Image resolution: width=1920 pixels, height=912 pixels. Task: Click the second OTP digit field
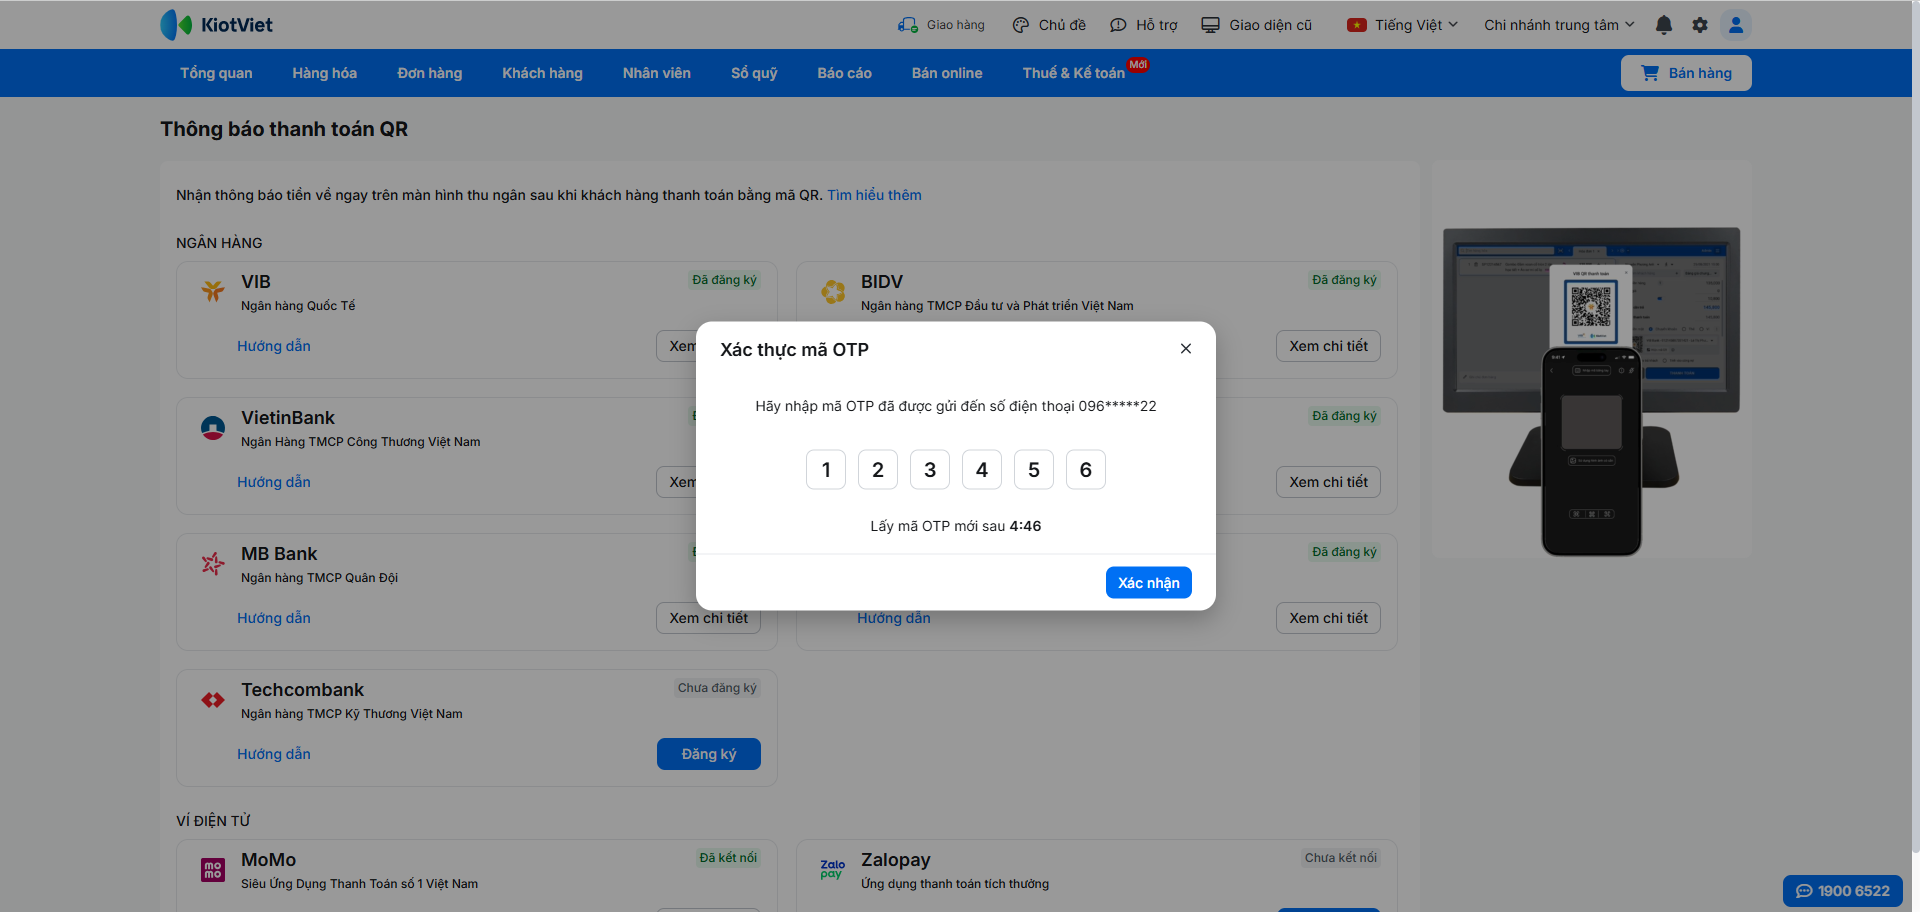click(x=878, y=470)
